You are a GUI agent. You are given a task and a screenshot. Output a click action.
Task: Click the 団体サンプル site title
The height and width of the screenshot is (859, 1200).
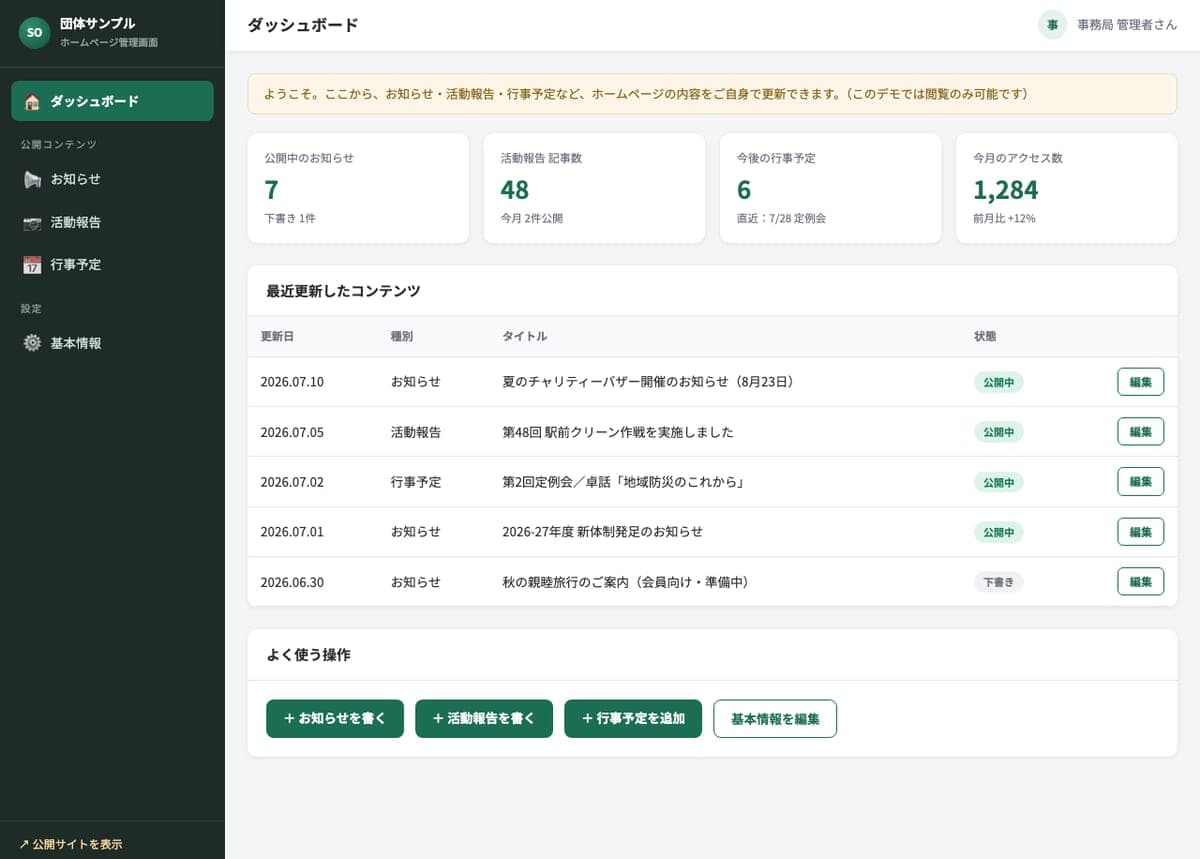click(x=97, y=23)
